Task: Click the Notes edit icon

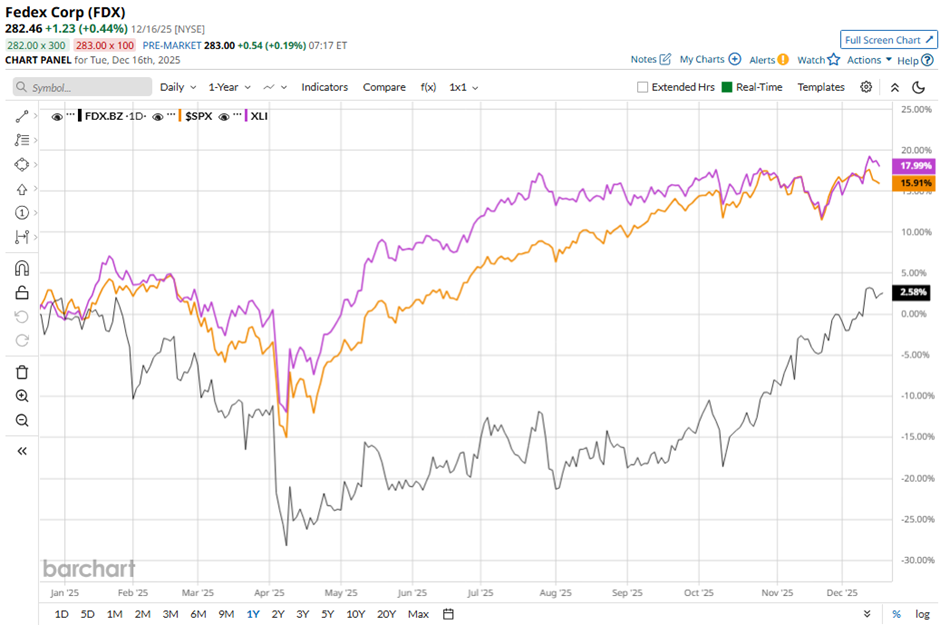Action: tap(665, 59)
